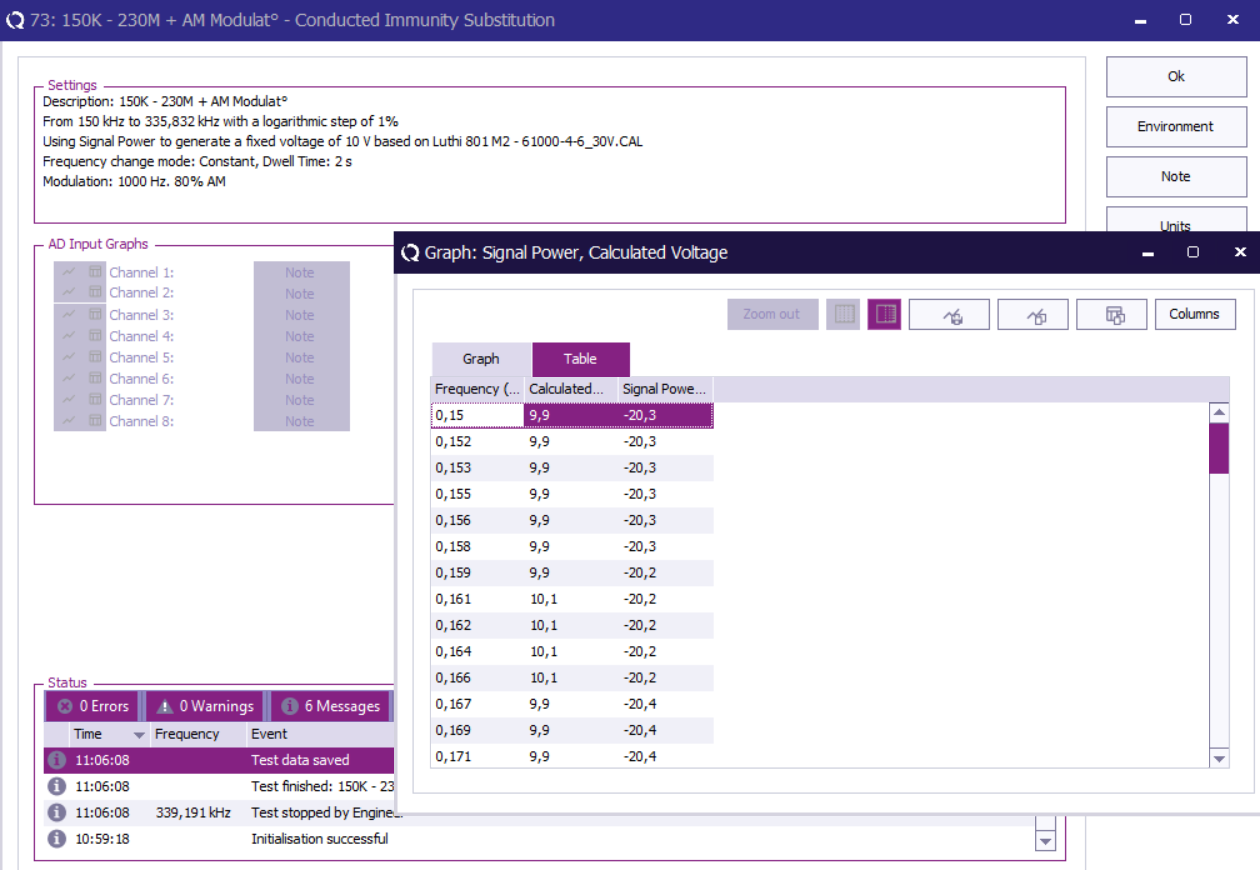Click the copy table windows icon button
This screenshot has width=1260, height=870.
1112,314
